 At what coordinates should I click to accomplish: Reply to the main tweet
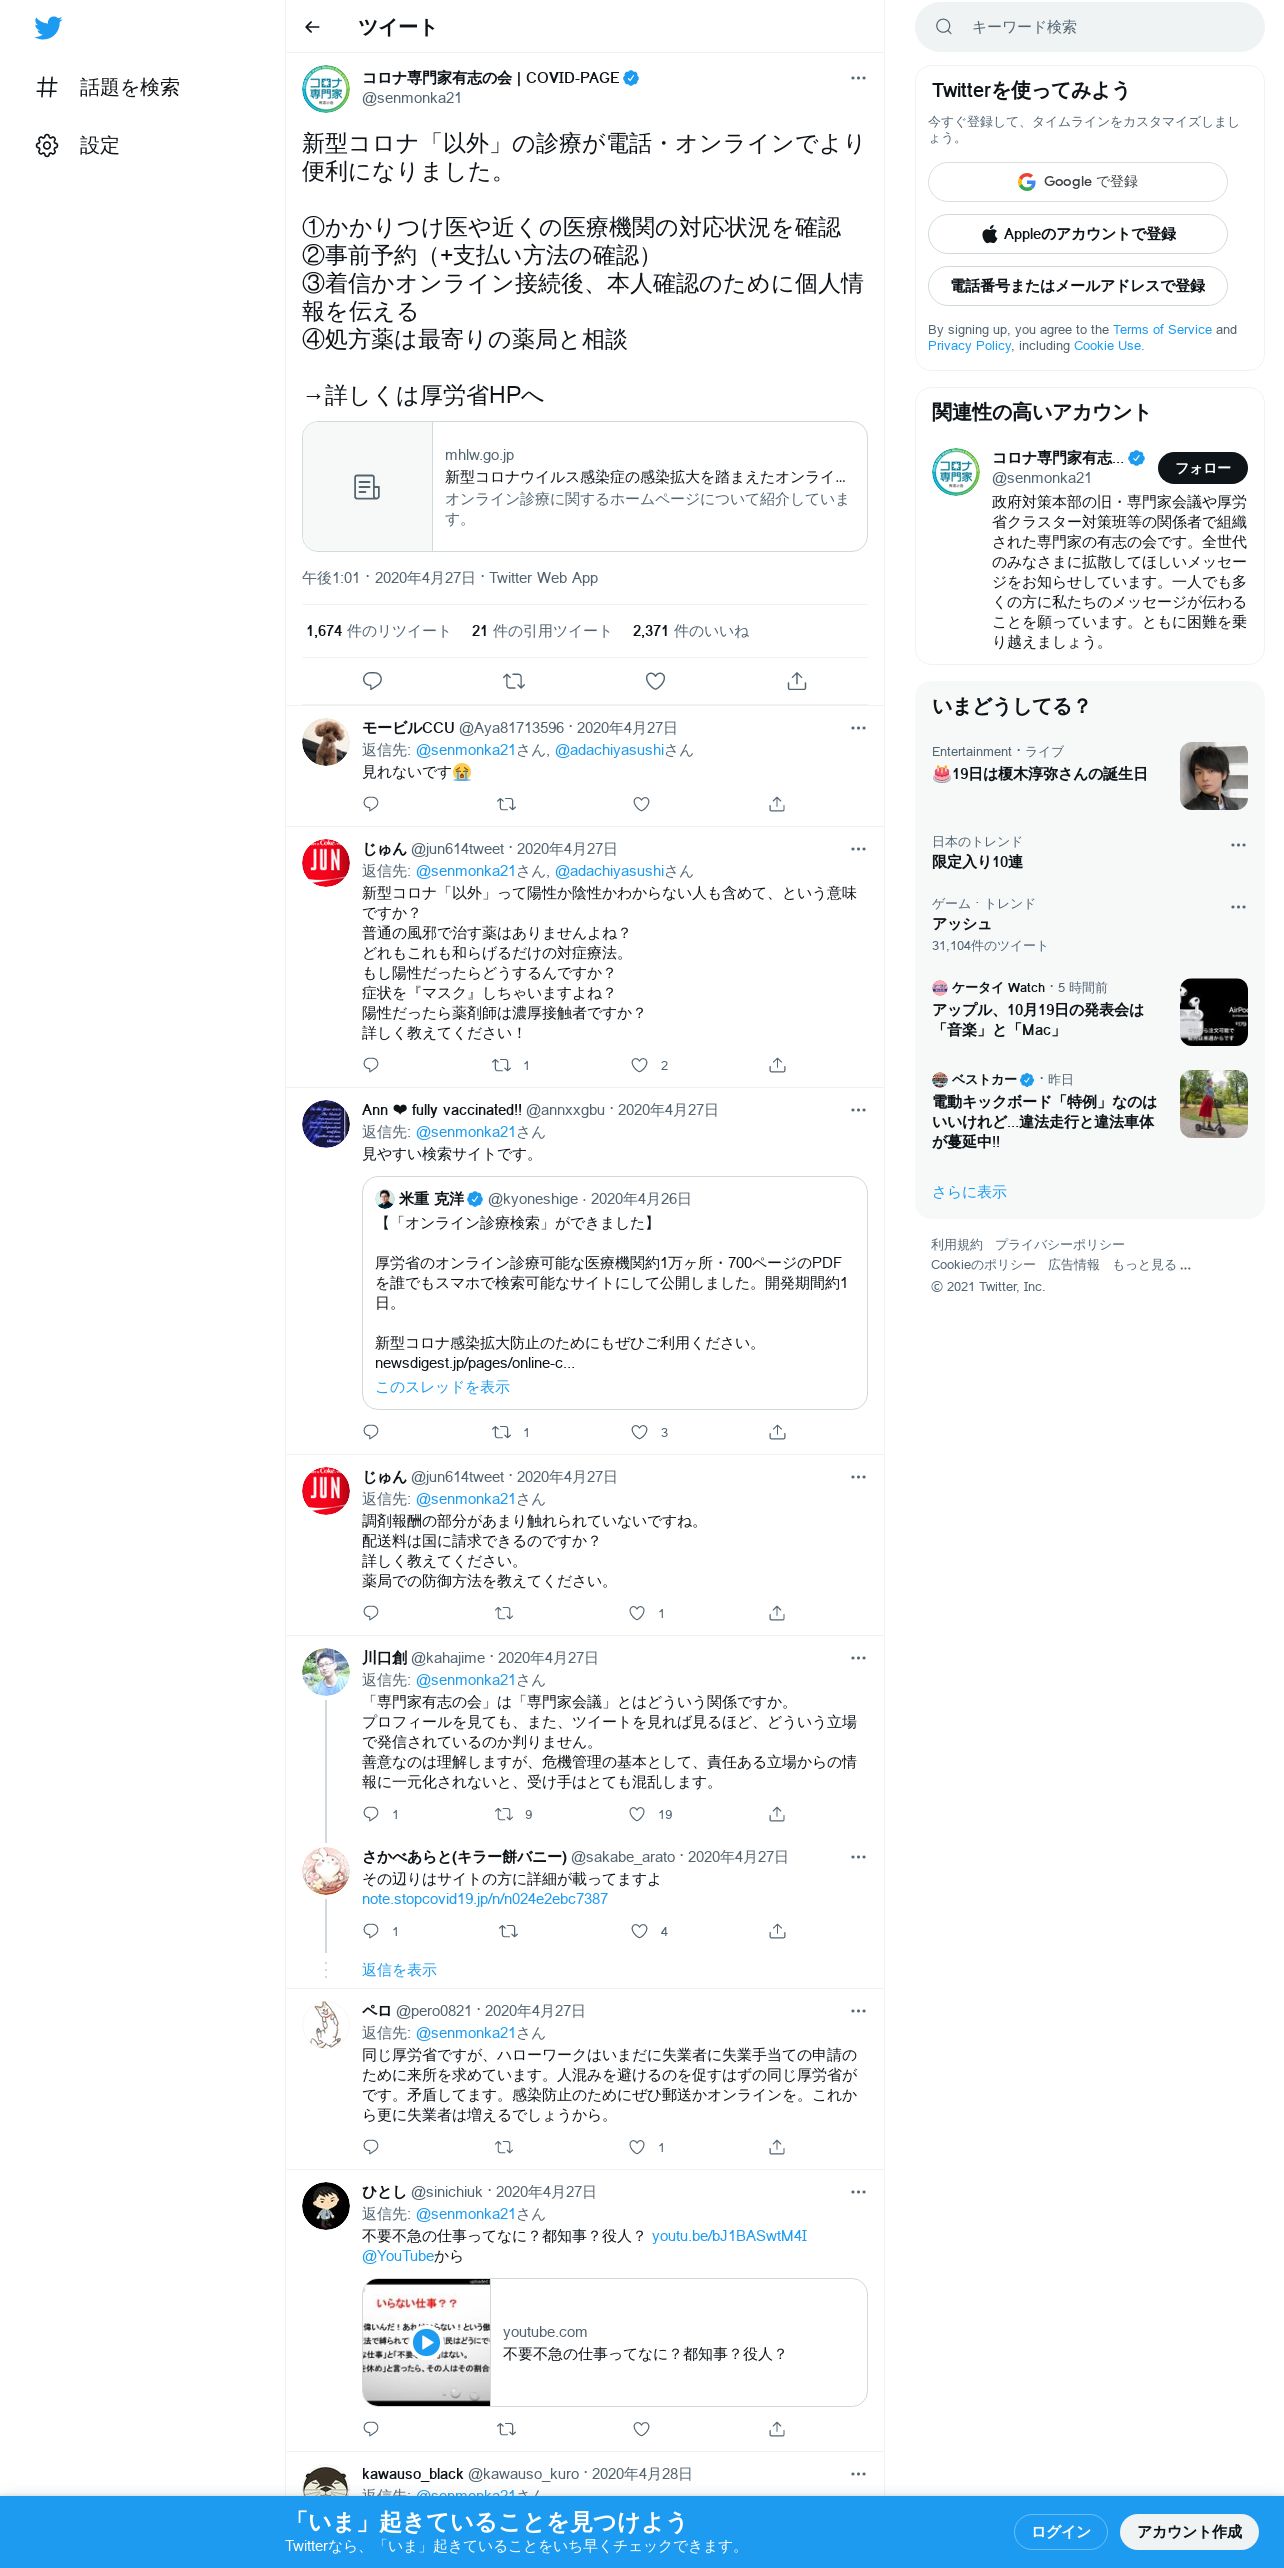372,681
